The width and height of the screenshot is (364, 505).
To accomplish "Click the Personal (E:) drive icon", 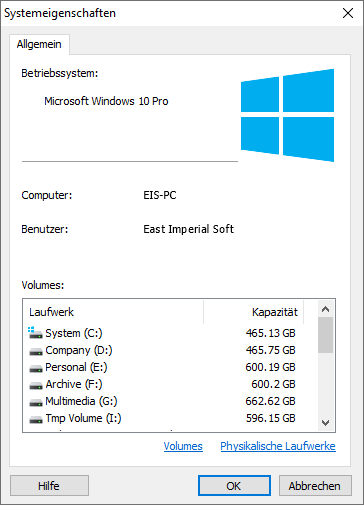I will click(36, 368).
